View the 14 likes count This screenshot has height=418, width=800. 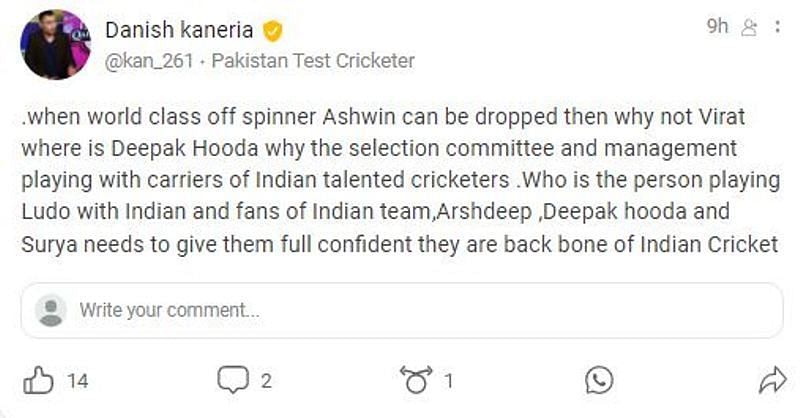pyautogui.click(x=78, y=381)
